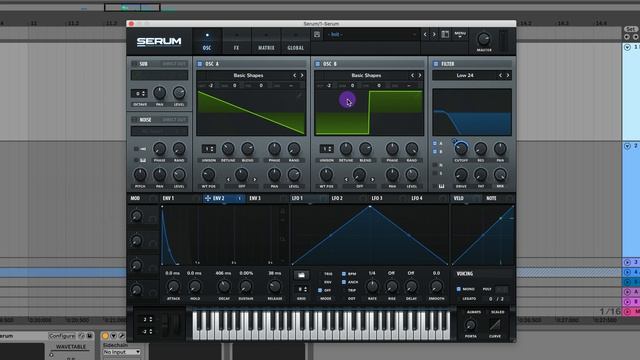Click the save preset floppy disk icon
The height and width of the screenshot is (360, 640).
(x=317, y=35)
